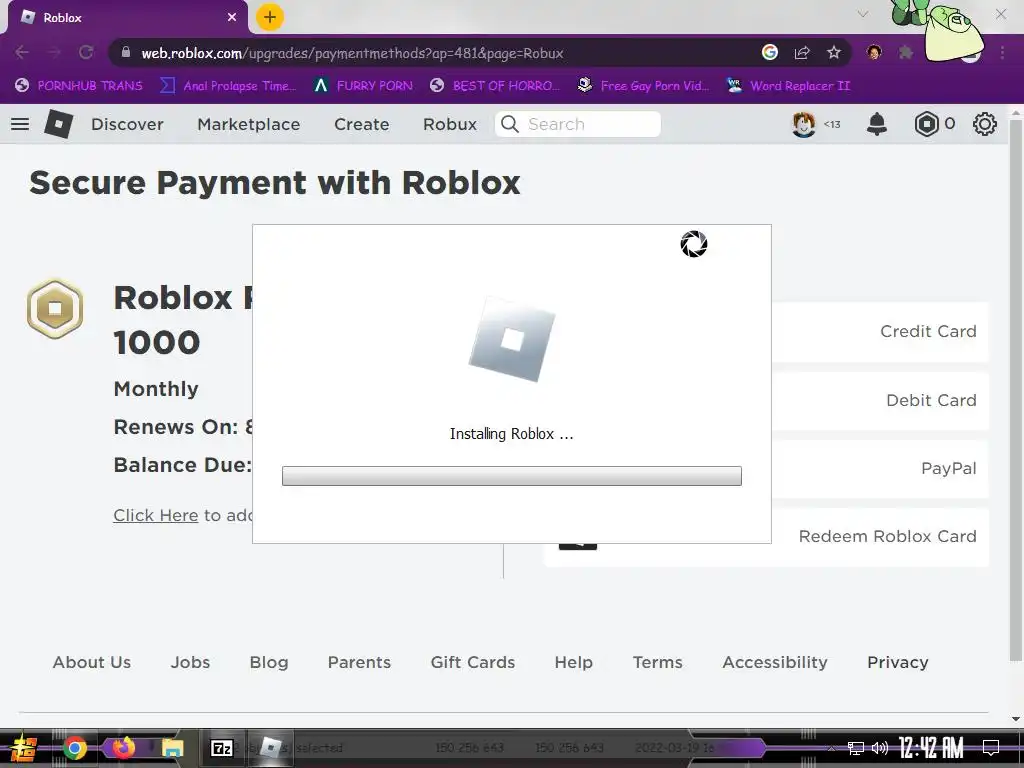Open the Robux balance hexagon icon

[x=926, y=124]
